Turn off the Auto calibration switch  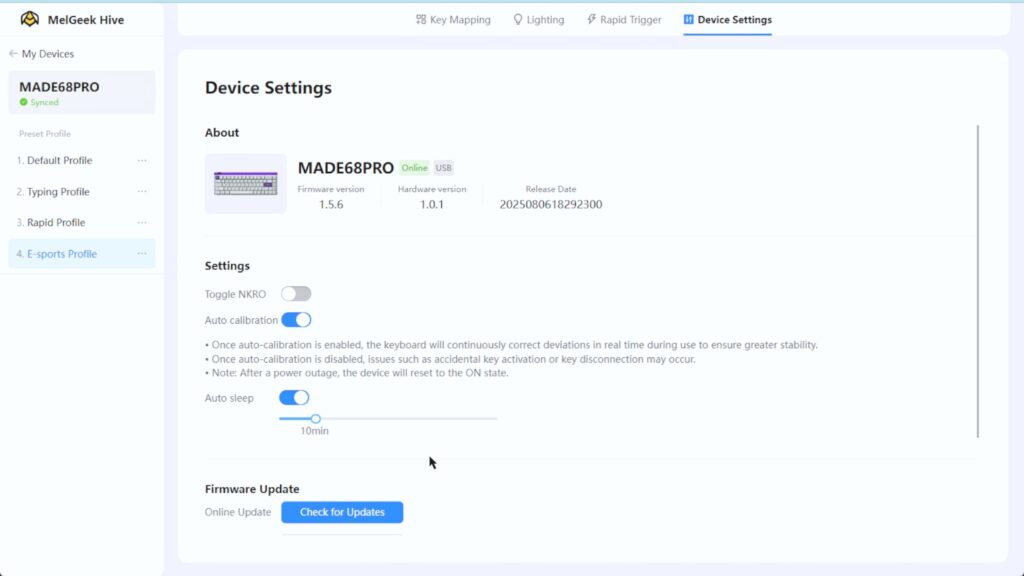[296, 320]
